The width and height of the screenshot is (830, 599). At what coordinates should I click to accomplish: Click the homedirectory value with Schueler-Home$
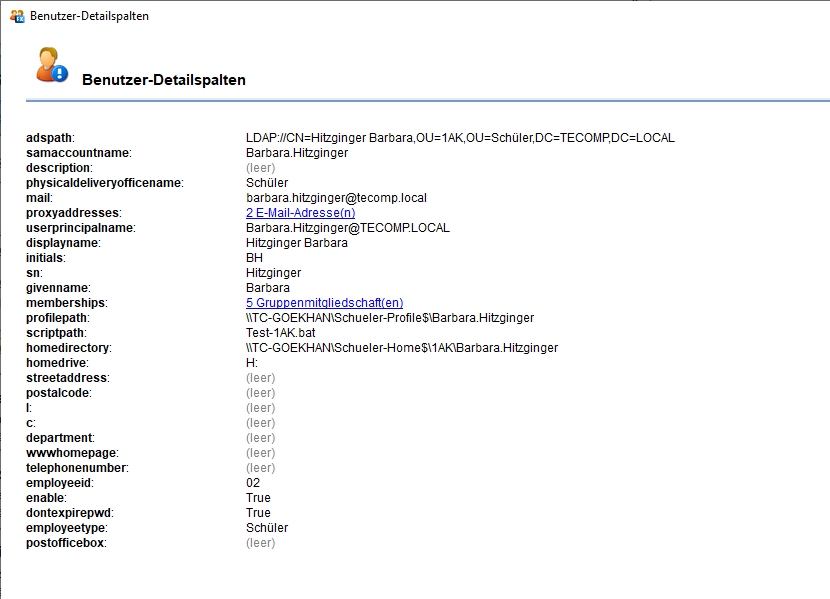click(x=402, y=348)
